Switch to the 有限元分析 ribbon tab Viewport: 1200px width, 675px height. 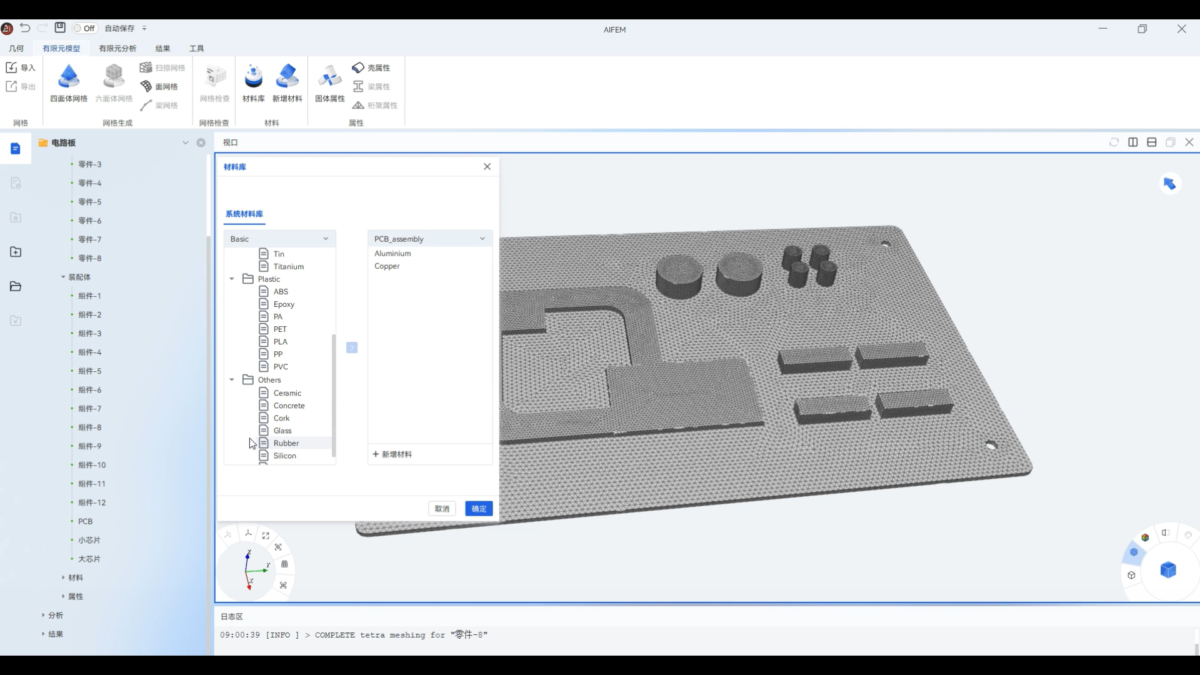pyautogui.click(x=117, y=48)
